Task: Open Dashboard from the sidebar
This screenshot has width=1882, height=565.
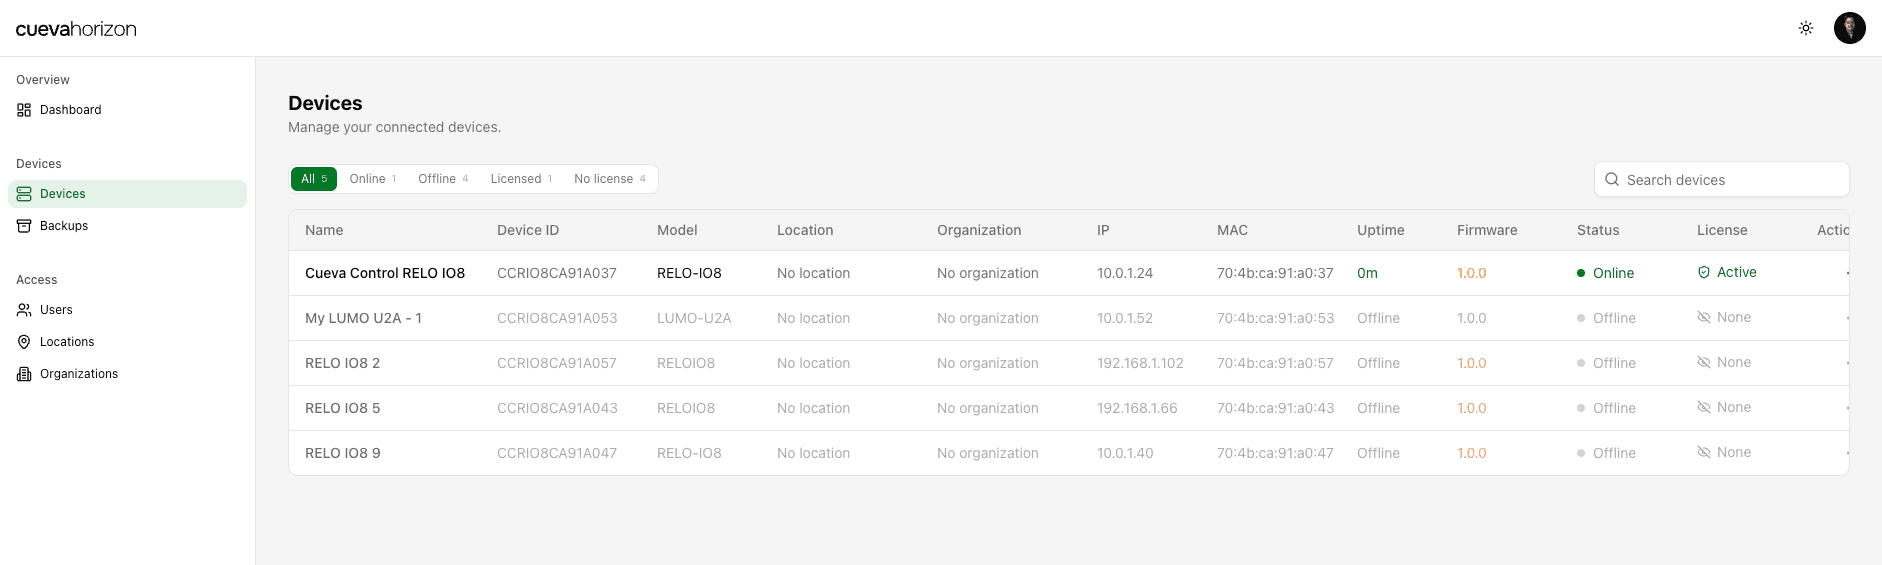Action: point(127,110)
